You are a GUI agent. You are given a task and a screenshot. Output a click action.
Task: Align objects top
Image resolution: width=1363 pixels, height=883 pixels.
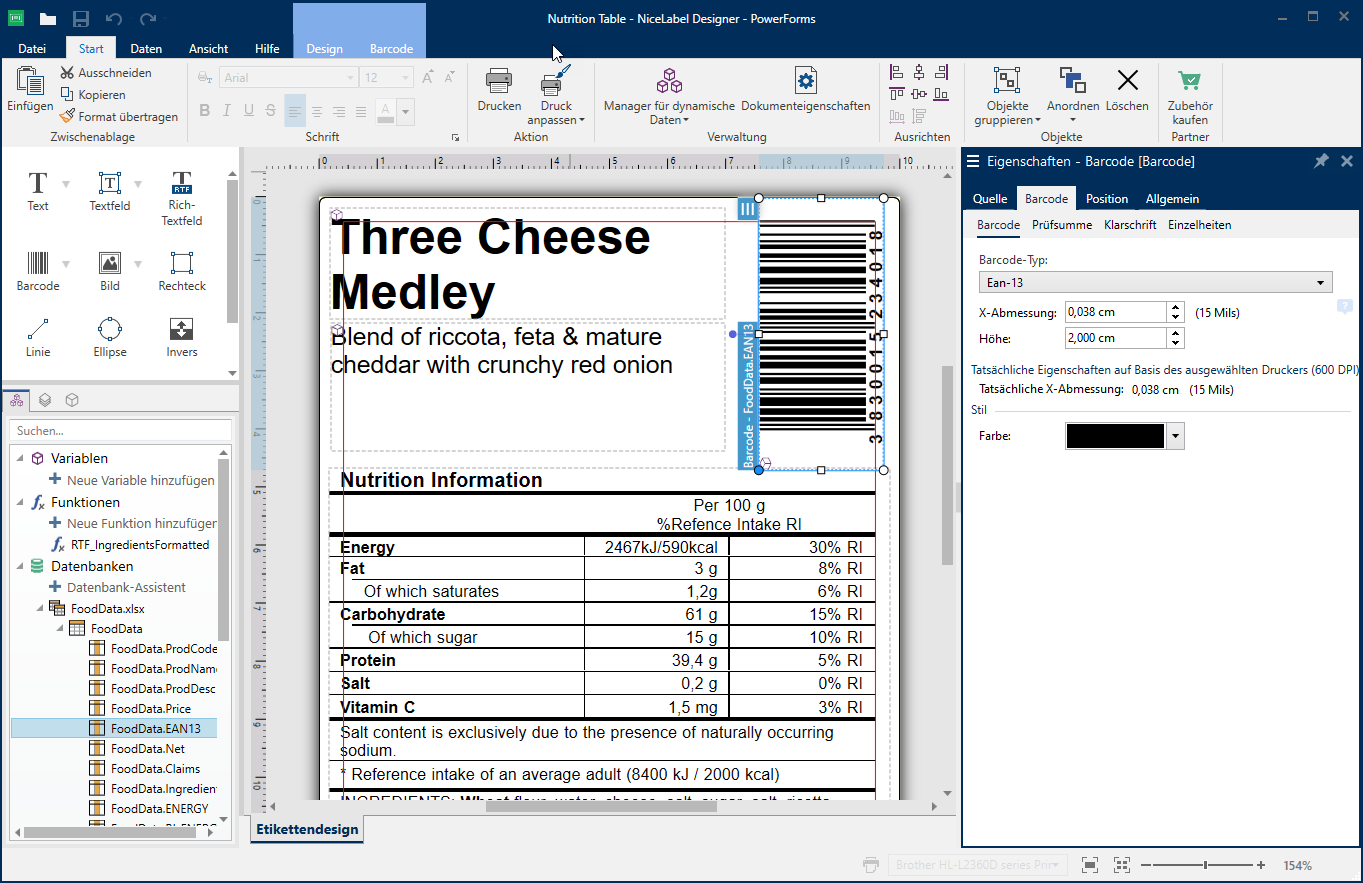(x=896, y=94)
